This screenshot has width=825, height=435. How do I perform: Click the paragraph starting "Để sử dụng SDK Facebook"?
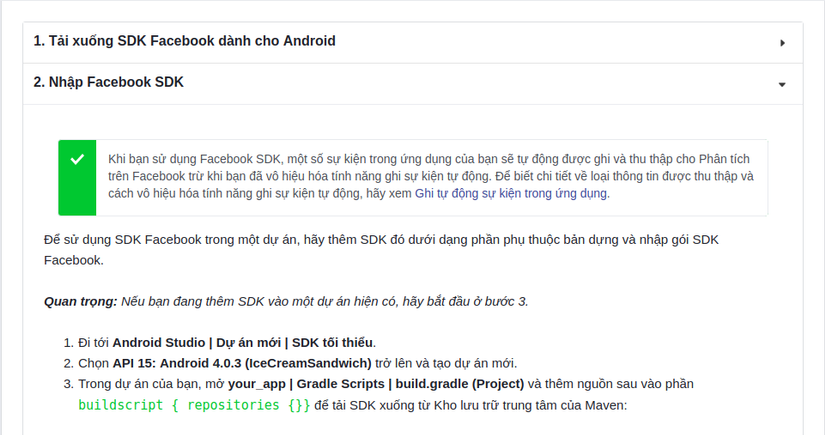point(380,240)
